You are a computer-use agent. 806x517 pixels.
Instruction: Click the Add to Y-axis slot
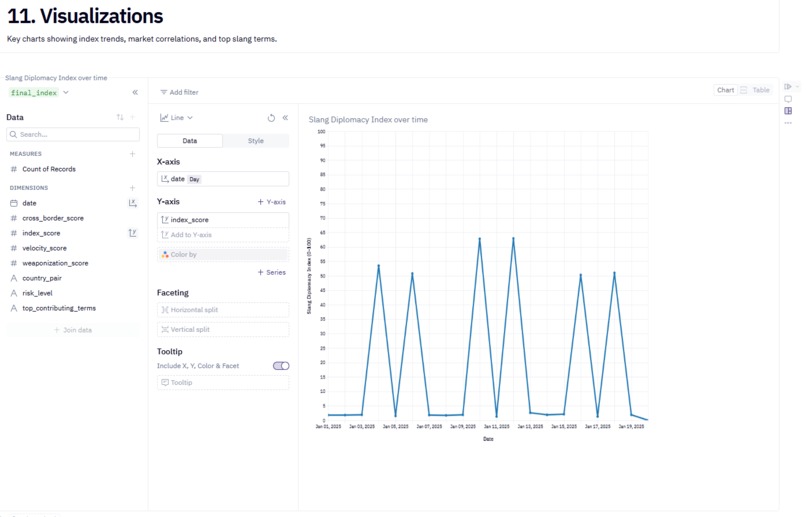pos(223,235)
